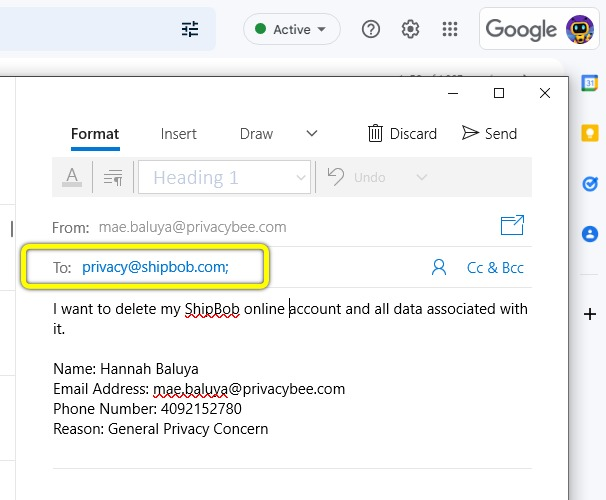Open Google Calendar side panel icon

click(589, 83)
